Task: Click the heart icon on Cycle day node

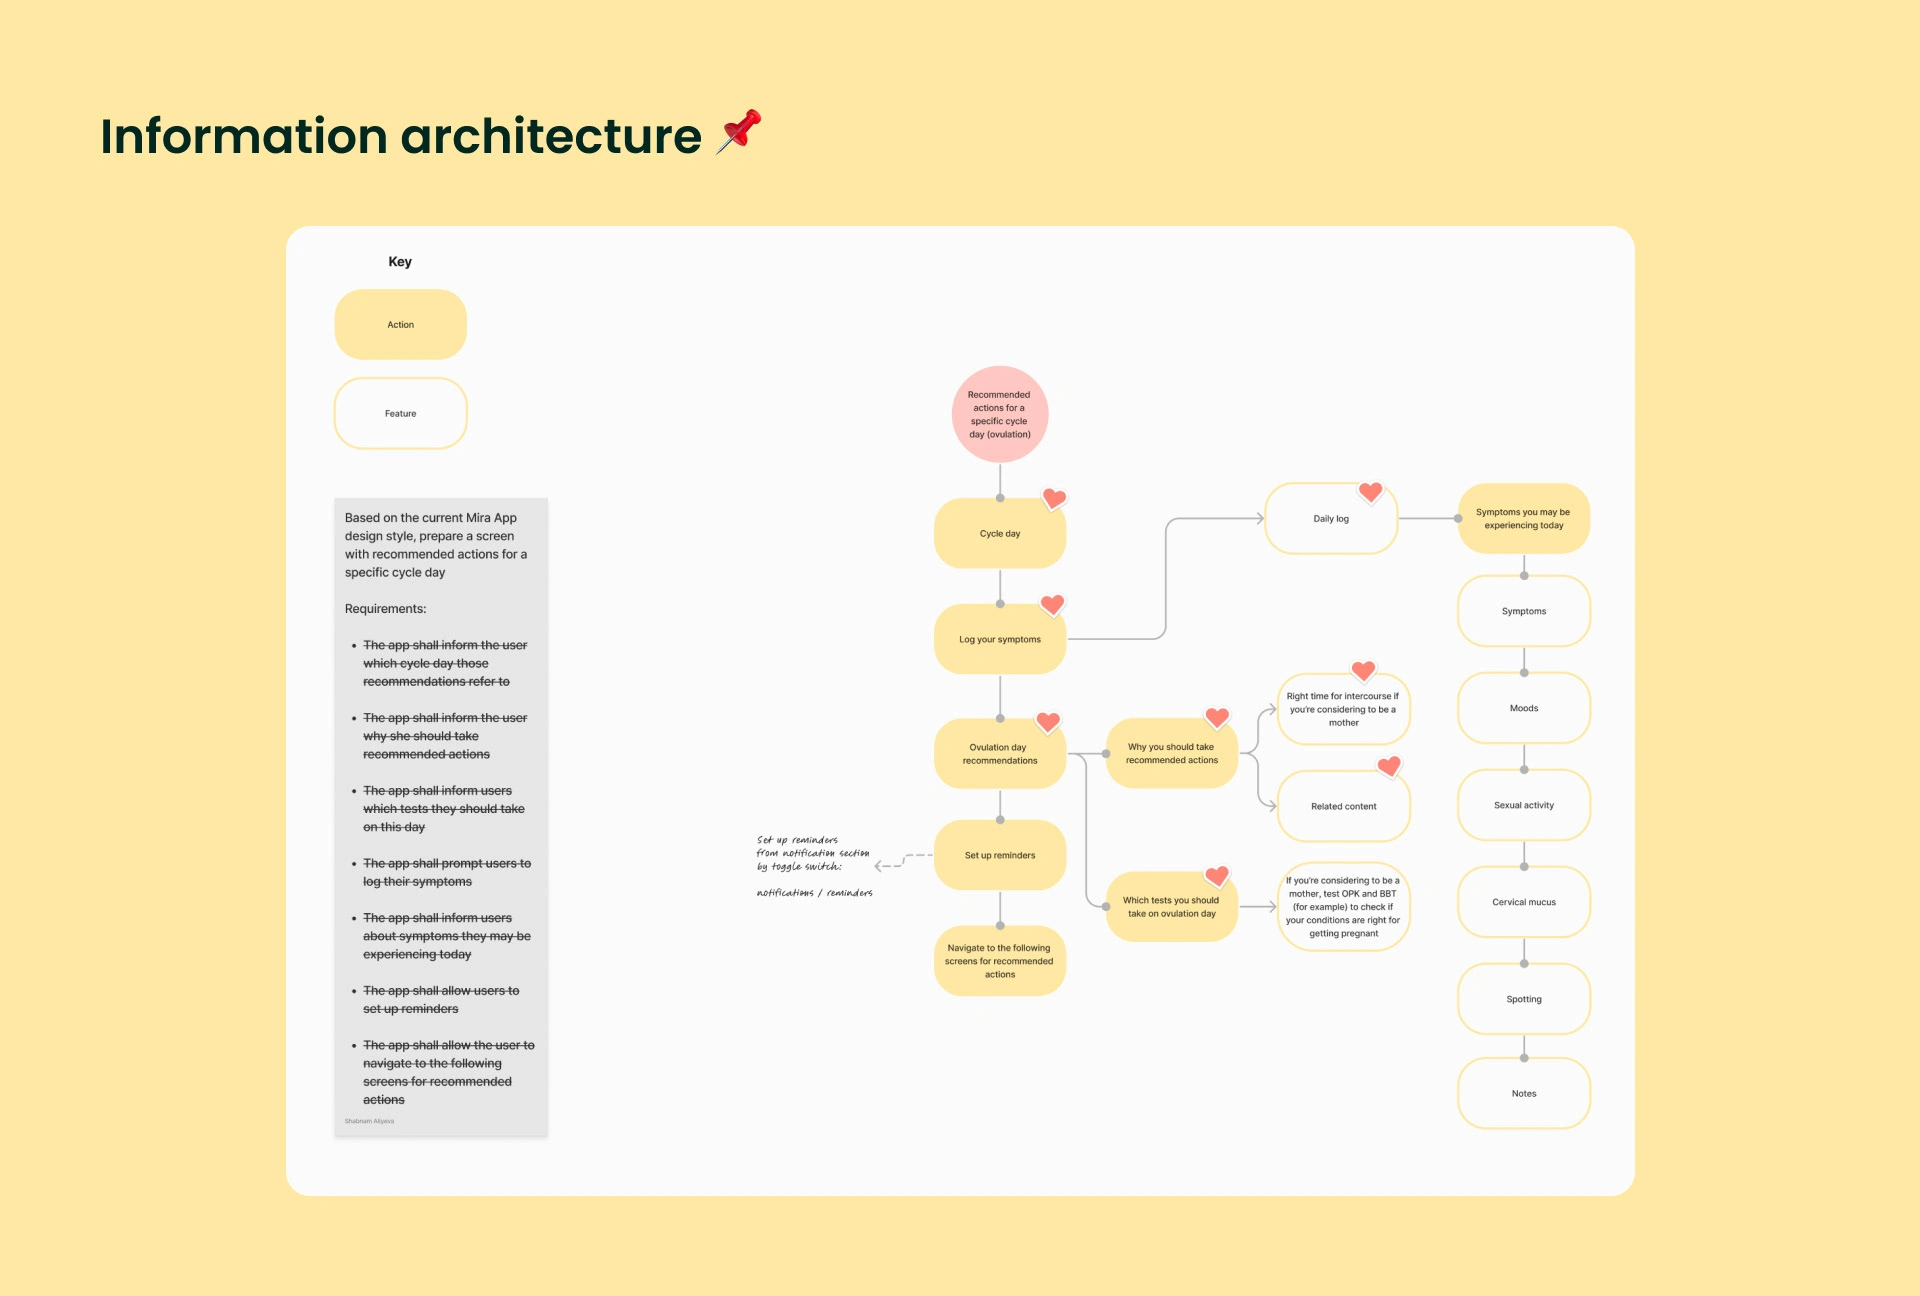Action: [1054, 498]
